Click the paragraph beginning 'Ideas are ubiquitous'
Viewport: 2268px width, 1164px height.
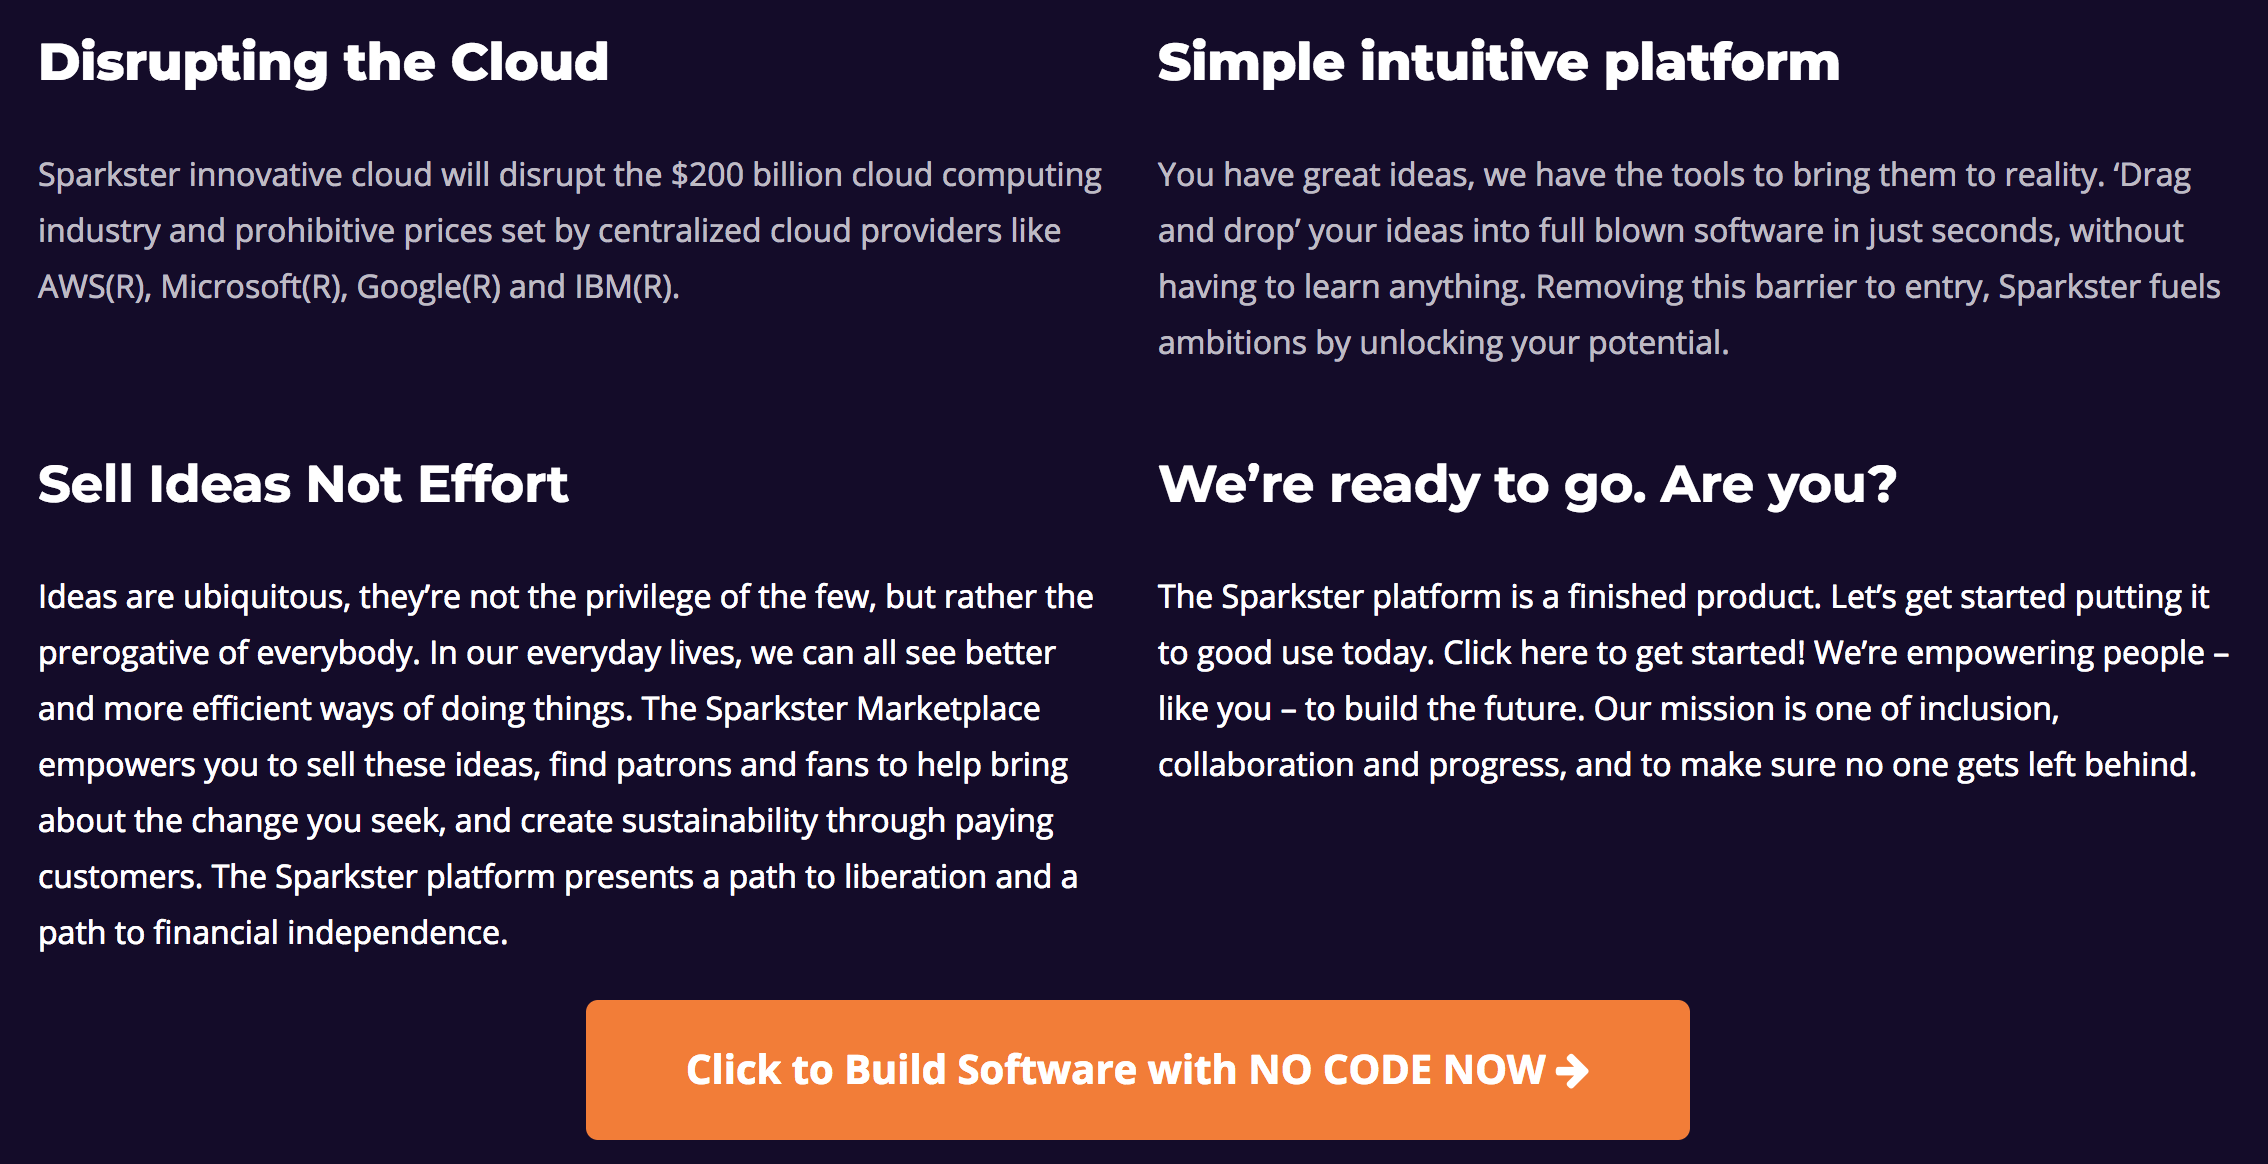[566, 765]
